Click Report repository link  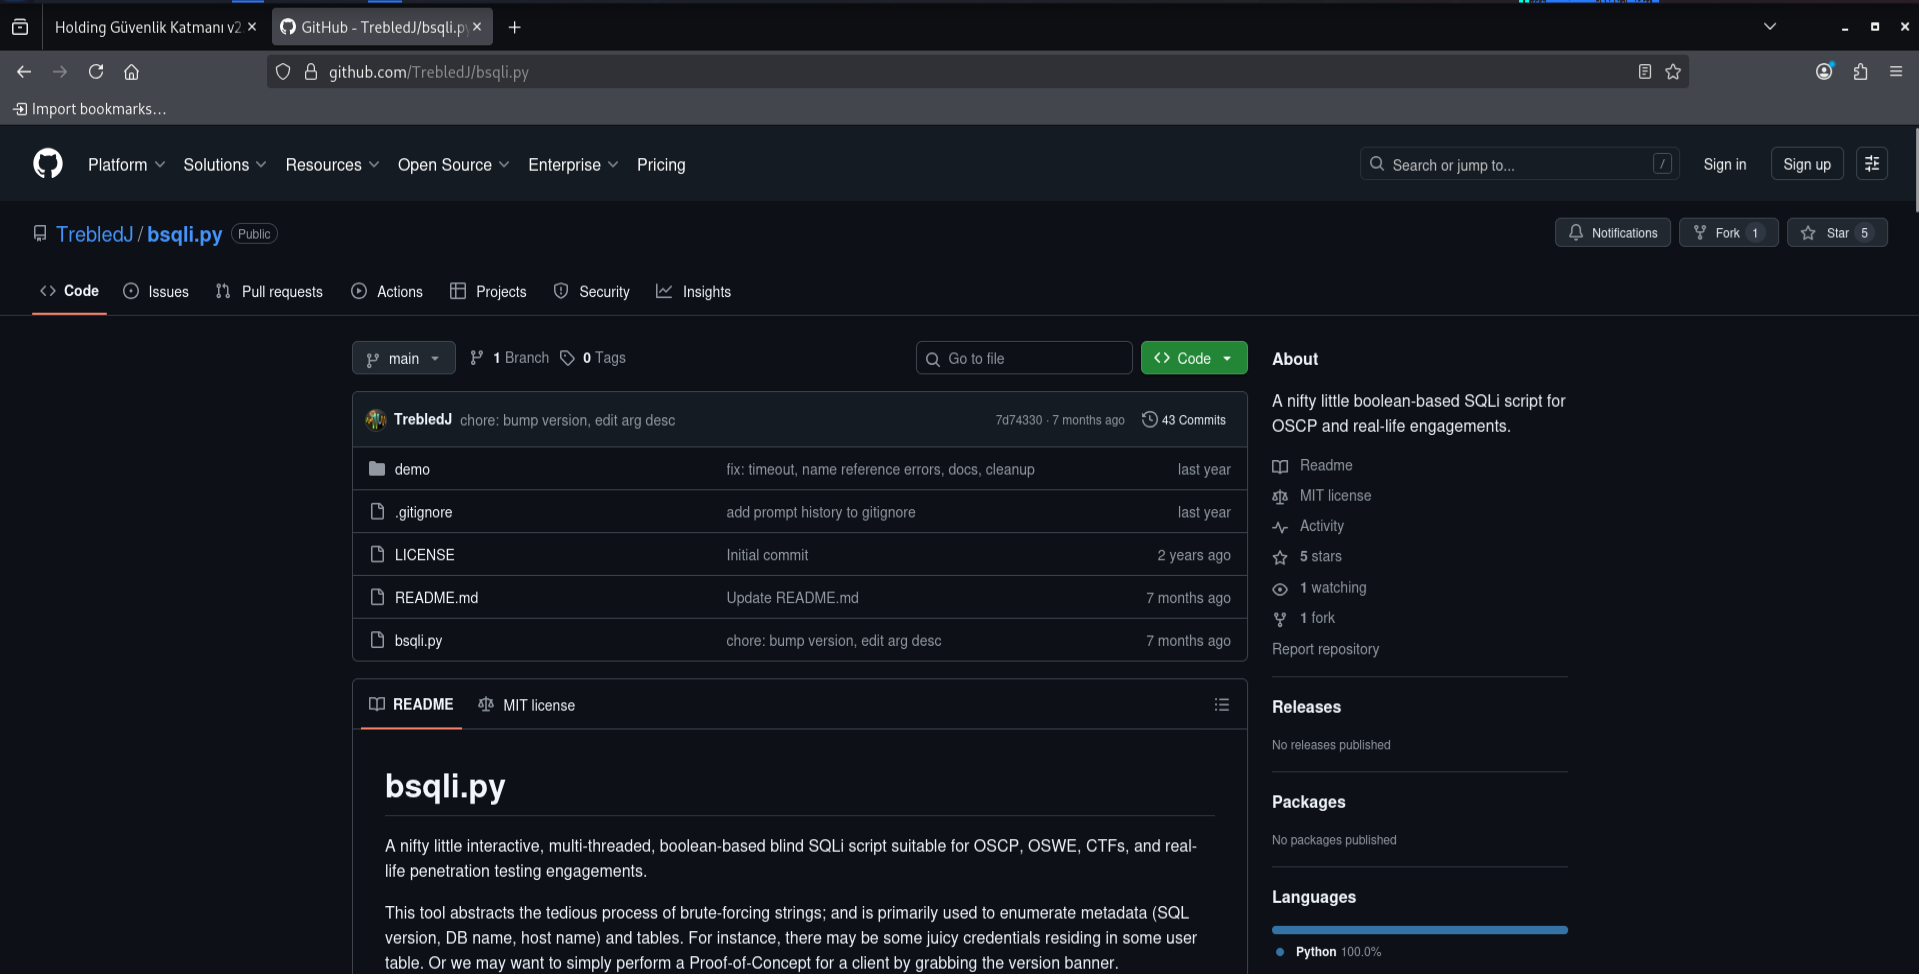pyautogui.click(x=1325, y=649)
